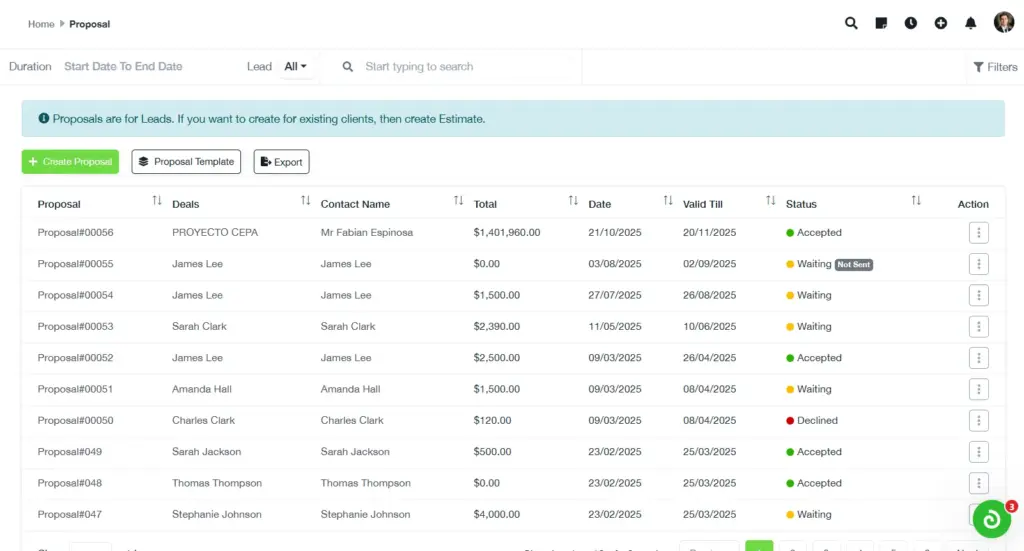
Task: Open action menu for Proposal#00056
Action: pos(978,233)
